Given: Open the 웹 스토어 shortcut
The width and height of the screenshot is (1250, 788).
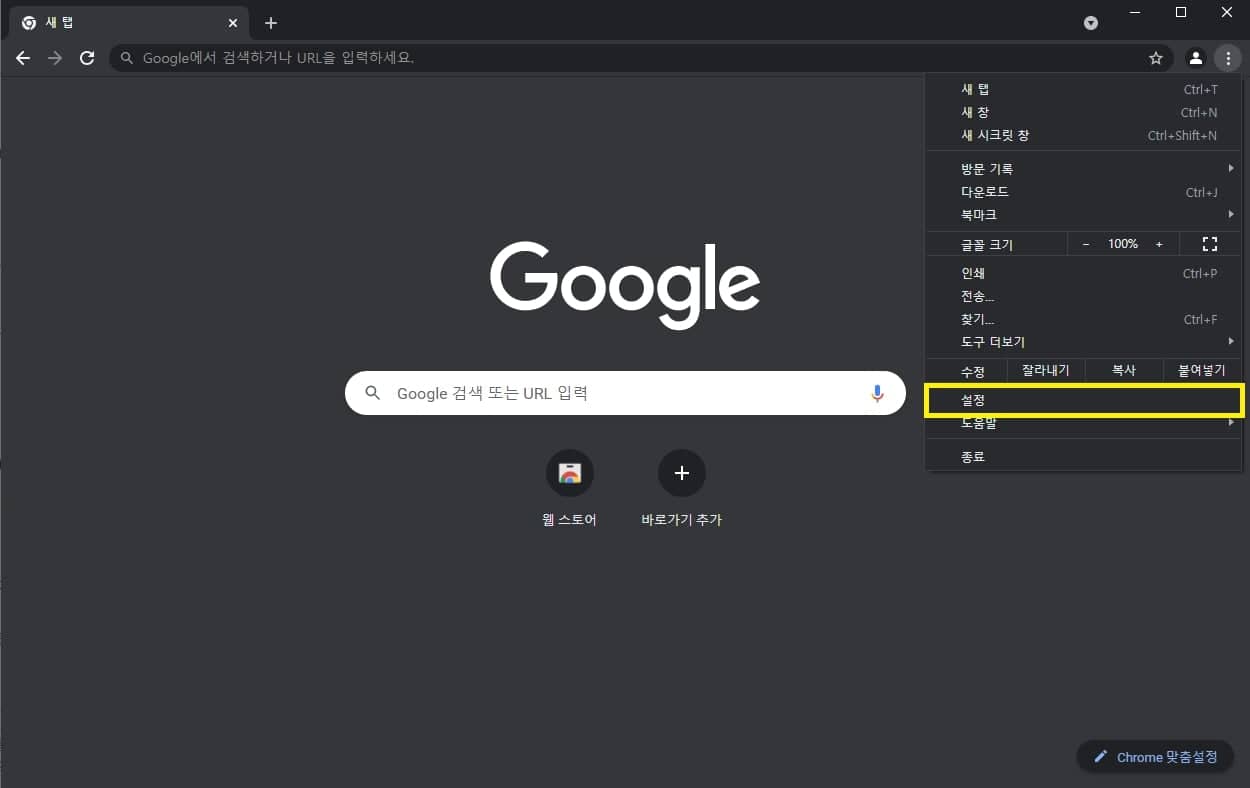Looking at the screenshot, I should tap(569, 473).
